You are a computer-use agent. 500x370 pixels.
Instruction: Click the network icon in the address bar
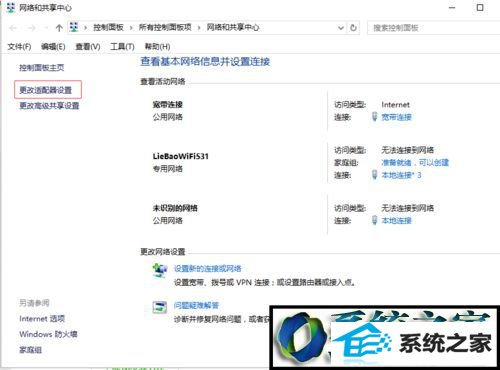pos(74,27)
